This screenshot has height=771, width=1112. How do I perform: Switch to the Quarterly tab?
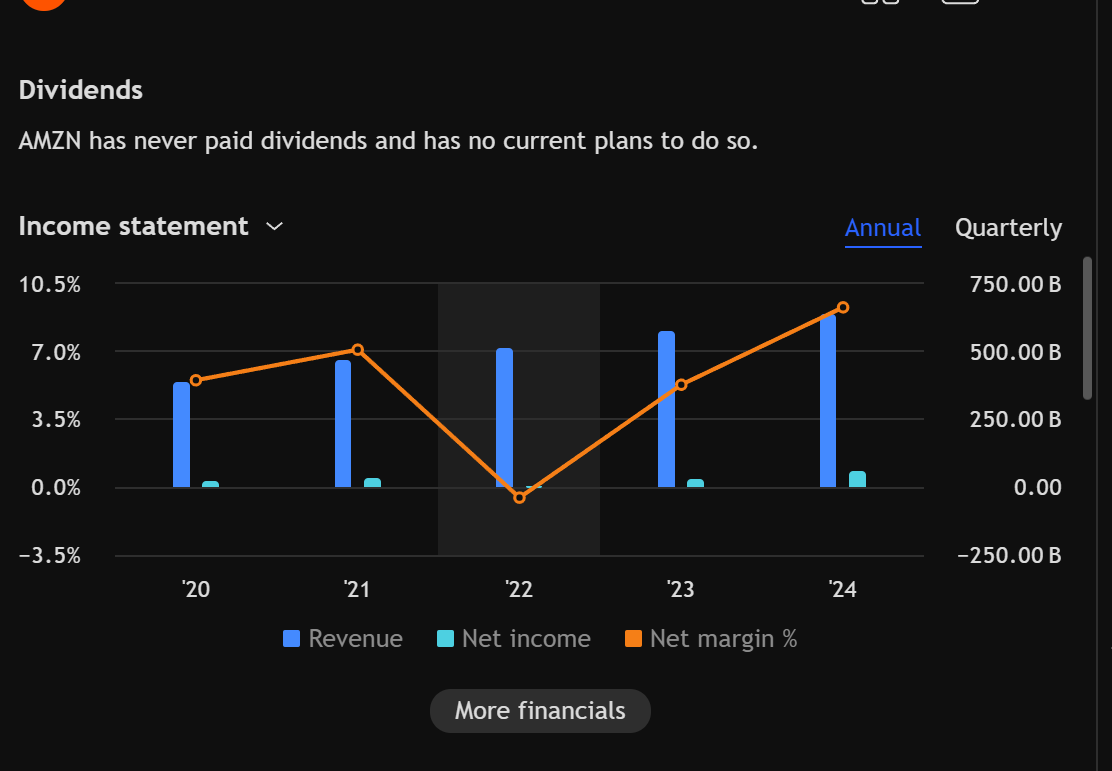tap(1008, 228)
